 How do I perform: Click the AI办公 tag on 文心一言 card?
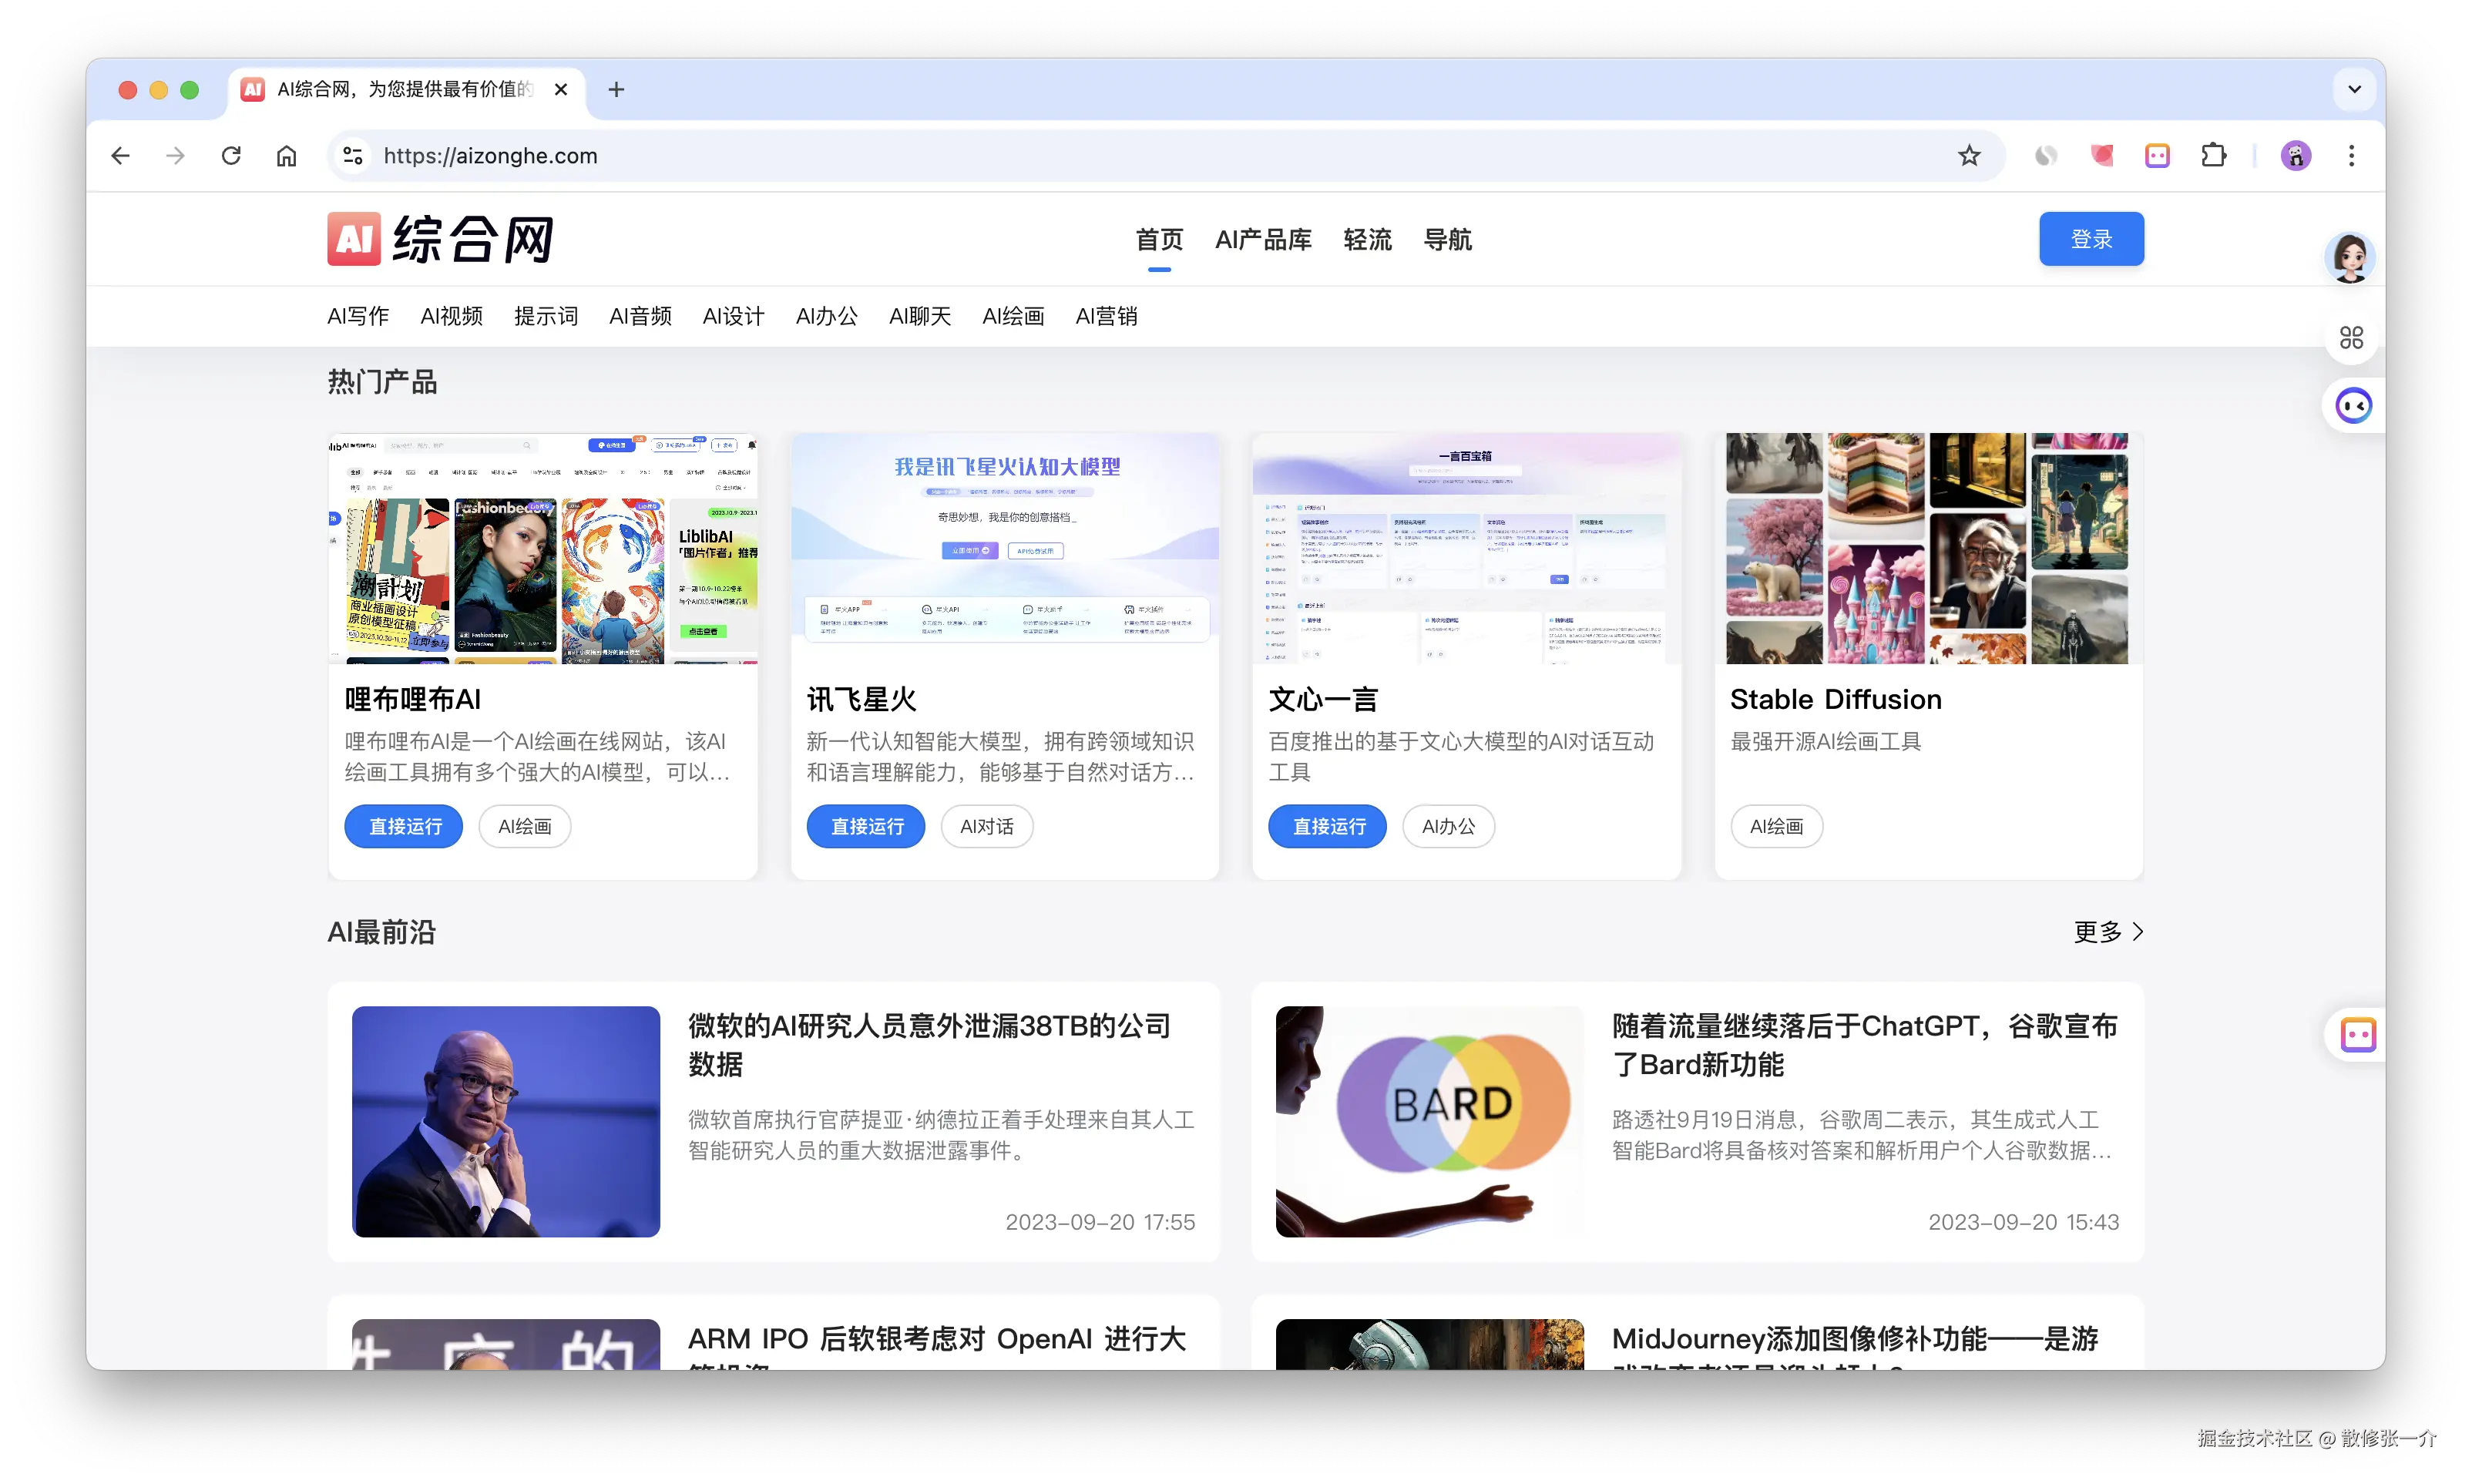point(1448,826)
